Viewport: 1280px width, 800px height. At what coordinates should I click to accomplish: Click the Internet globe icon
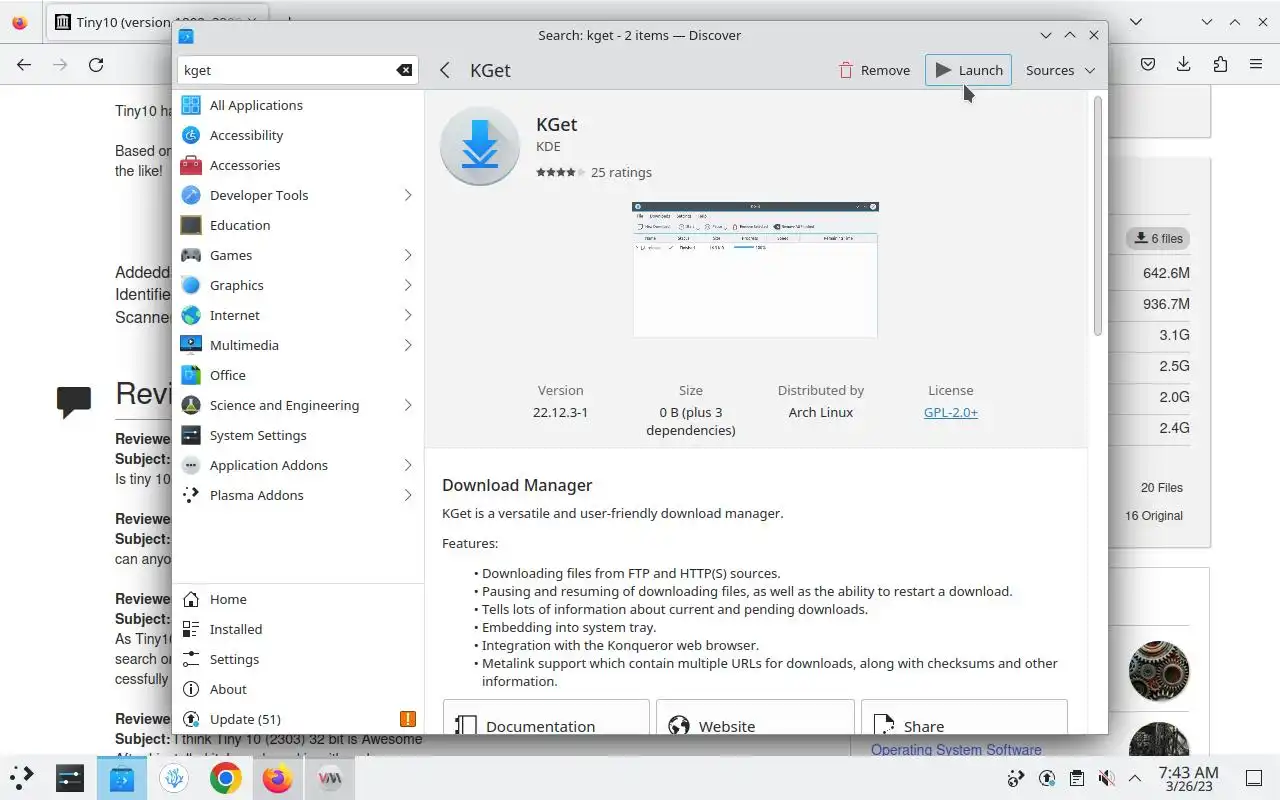point(191,315)
